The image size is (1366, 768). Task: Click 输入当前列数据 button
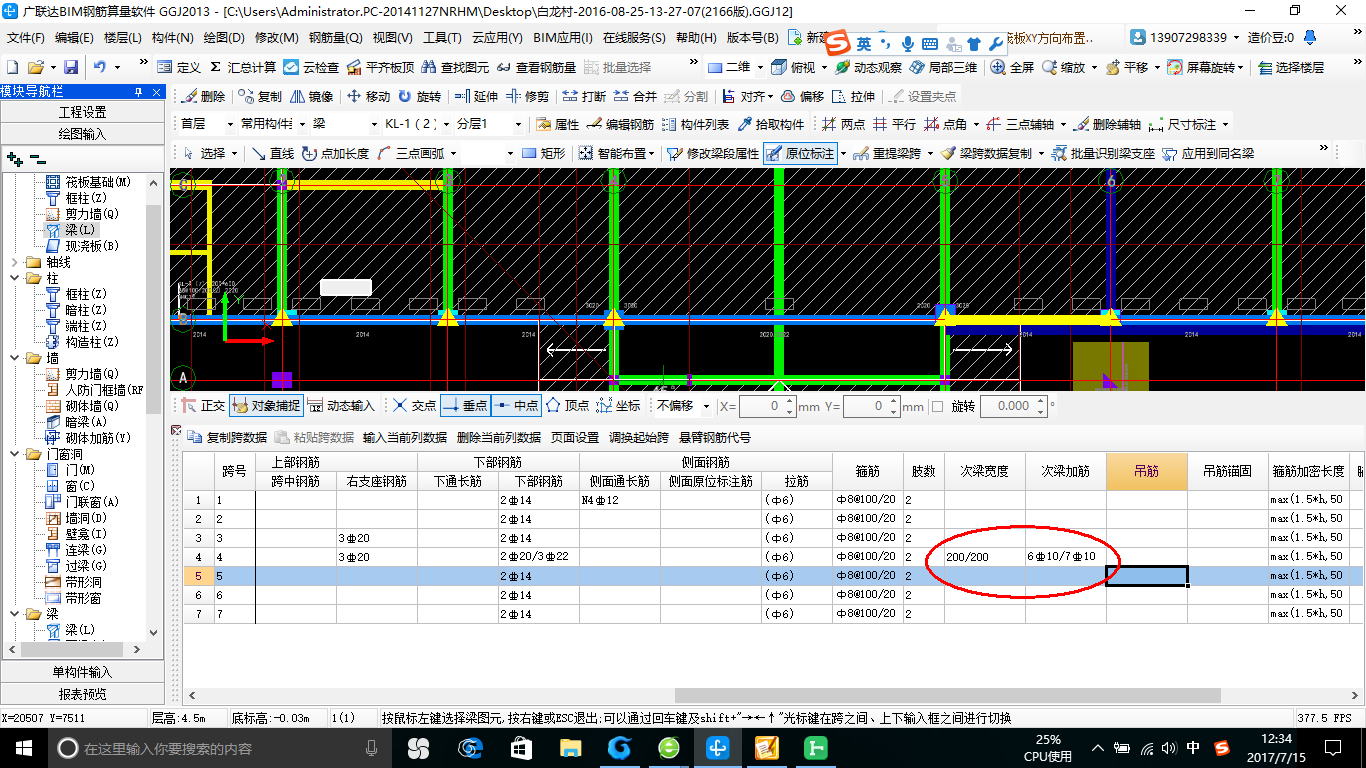click(405, 437)
